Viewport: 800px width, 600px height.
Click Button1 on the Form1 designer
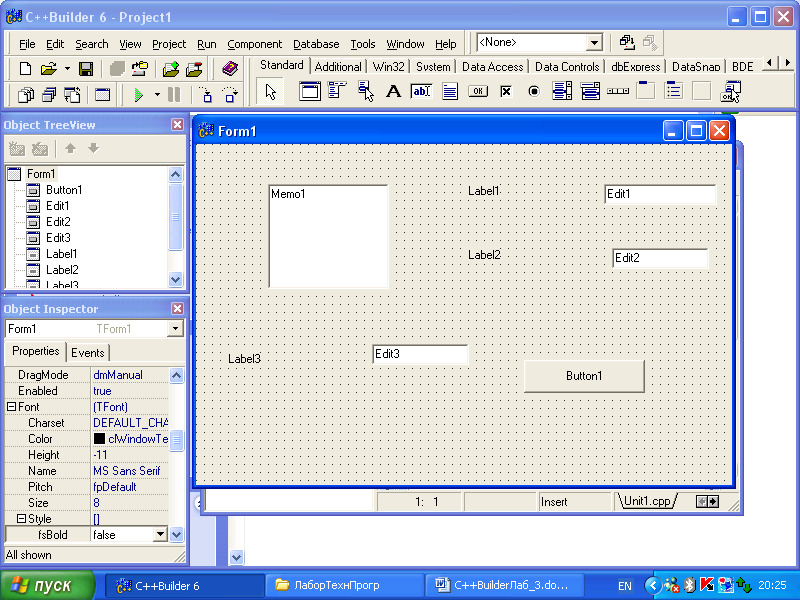click(584, 376)
